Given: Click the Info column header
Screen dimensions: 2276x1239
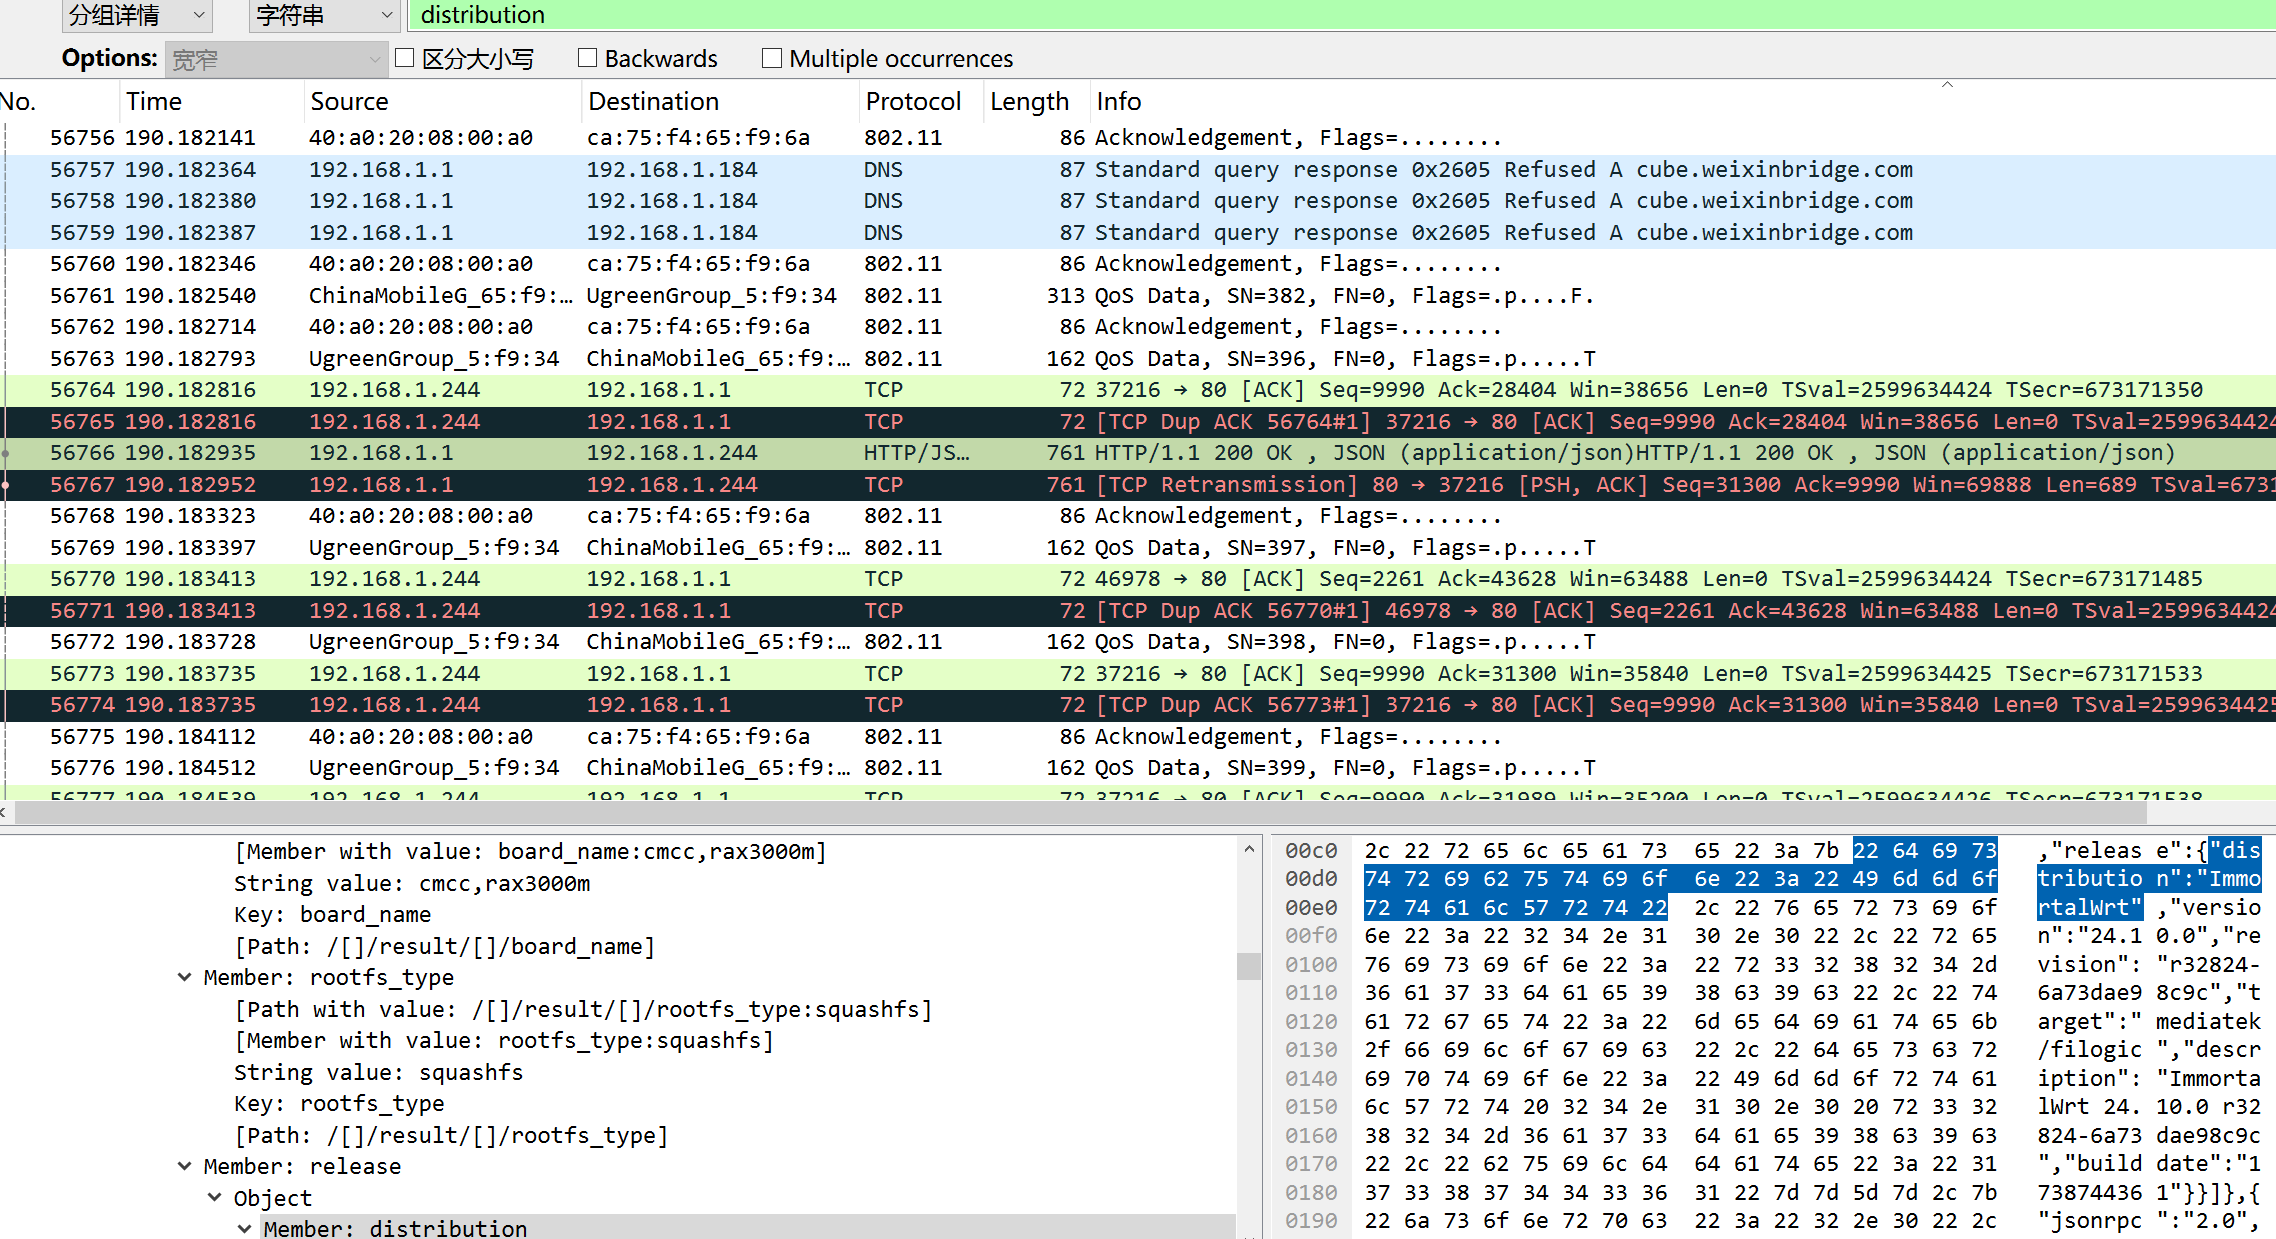Looking at the screenshot, I should pos(1118,101).
